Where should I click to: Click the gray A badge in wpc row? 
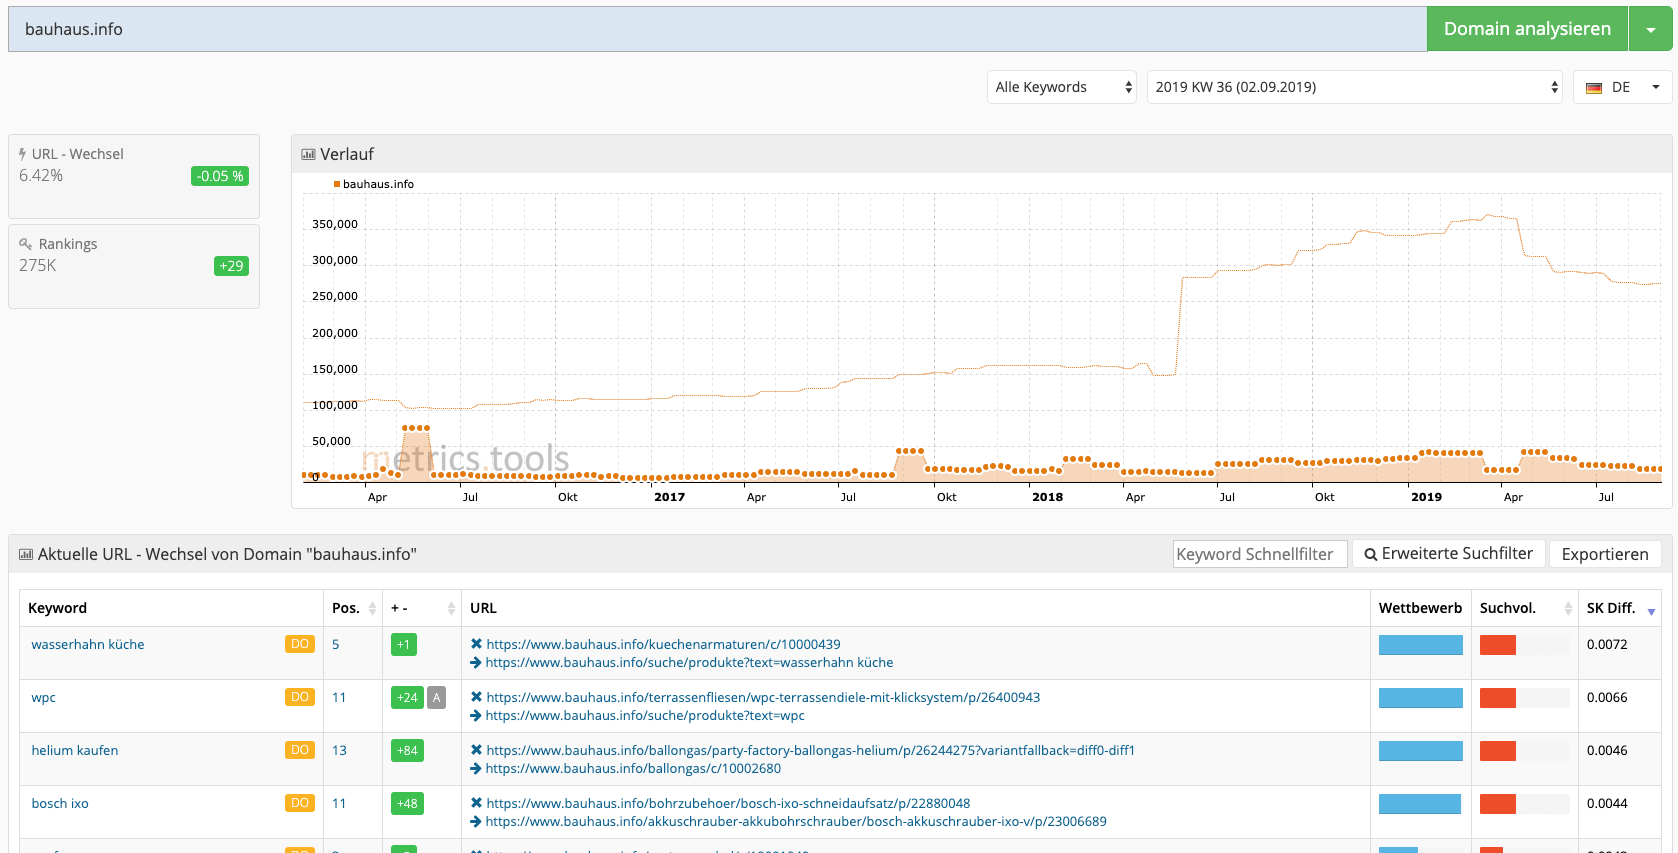(x=436, y=698)
